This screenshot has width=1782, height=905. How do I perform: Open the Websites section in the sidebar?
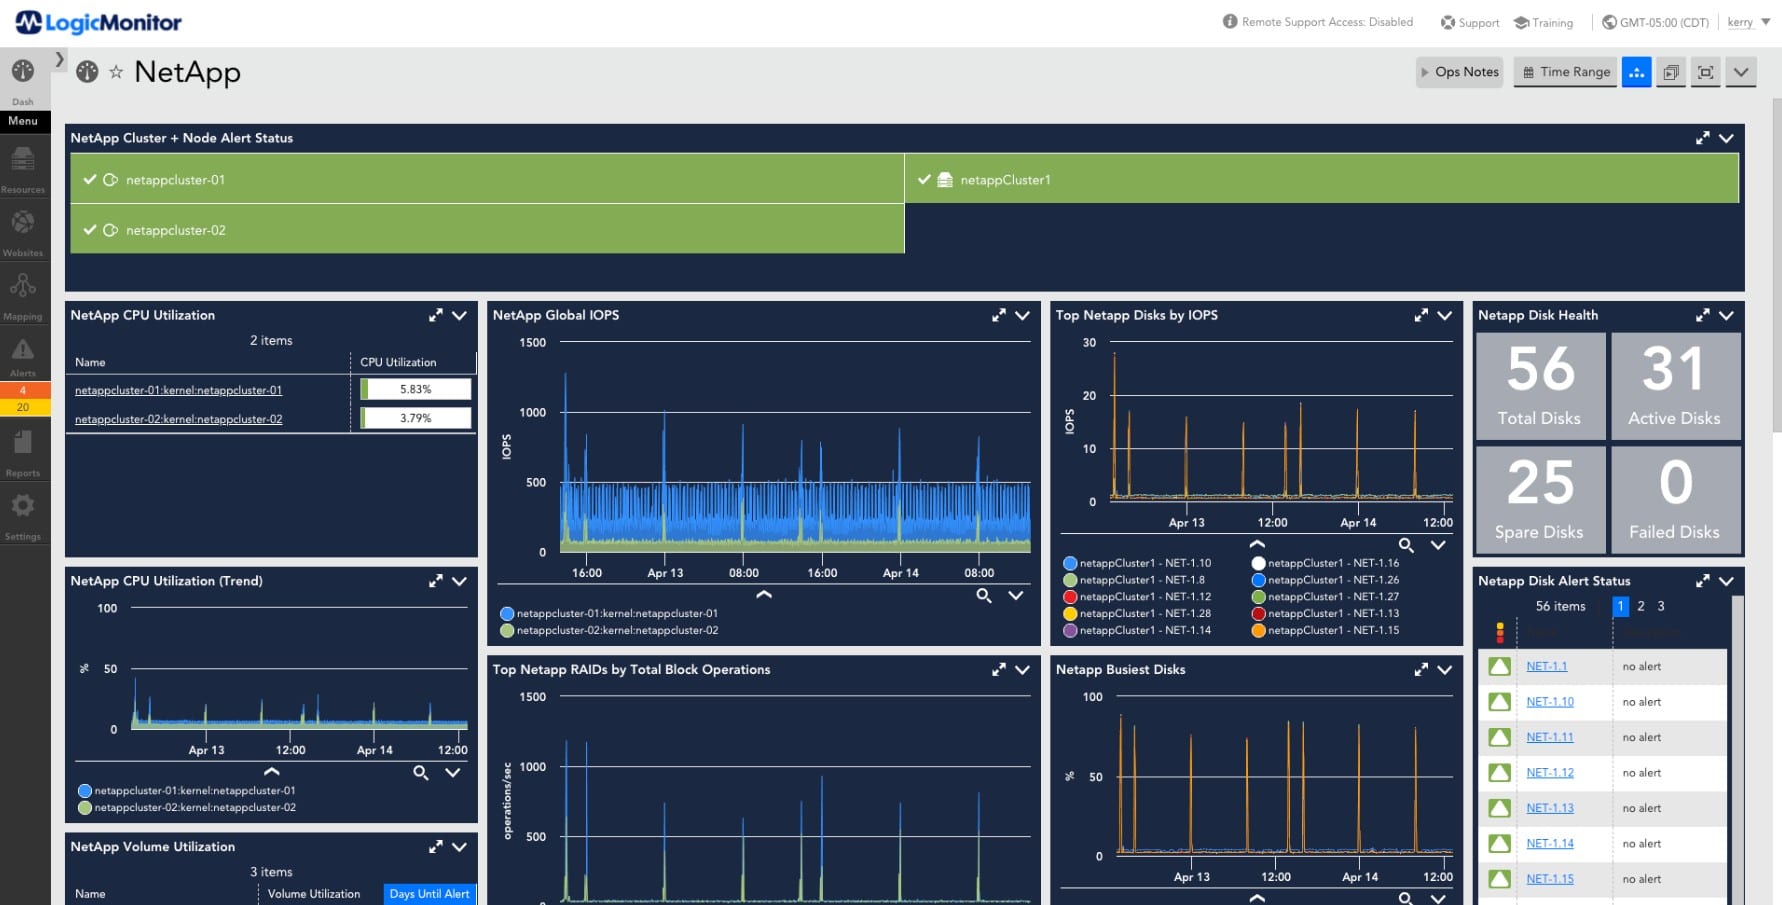(22, 228)
